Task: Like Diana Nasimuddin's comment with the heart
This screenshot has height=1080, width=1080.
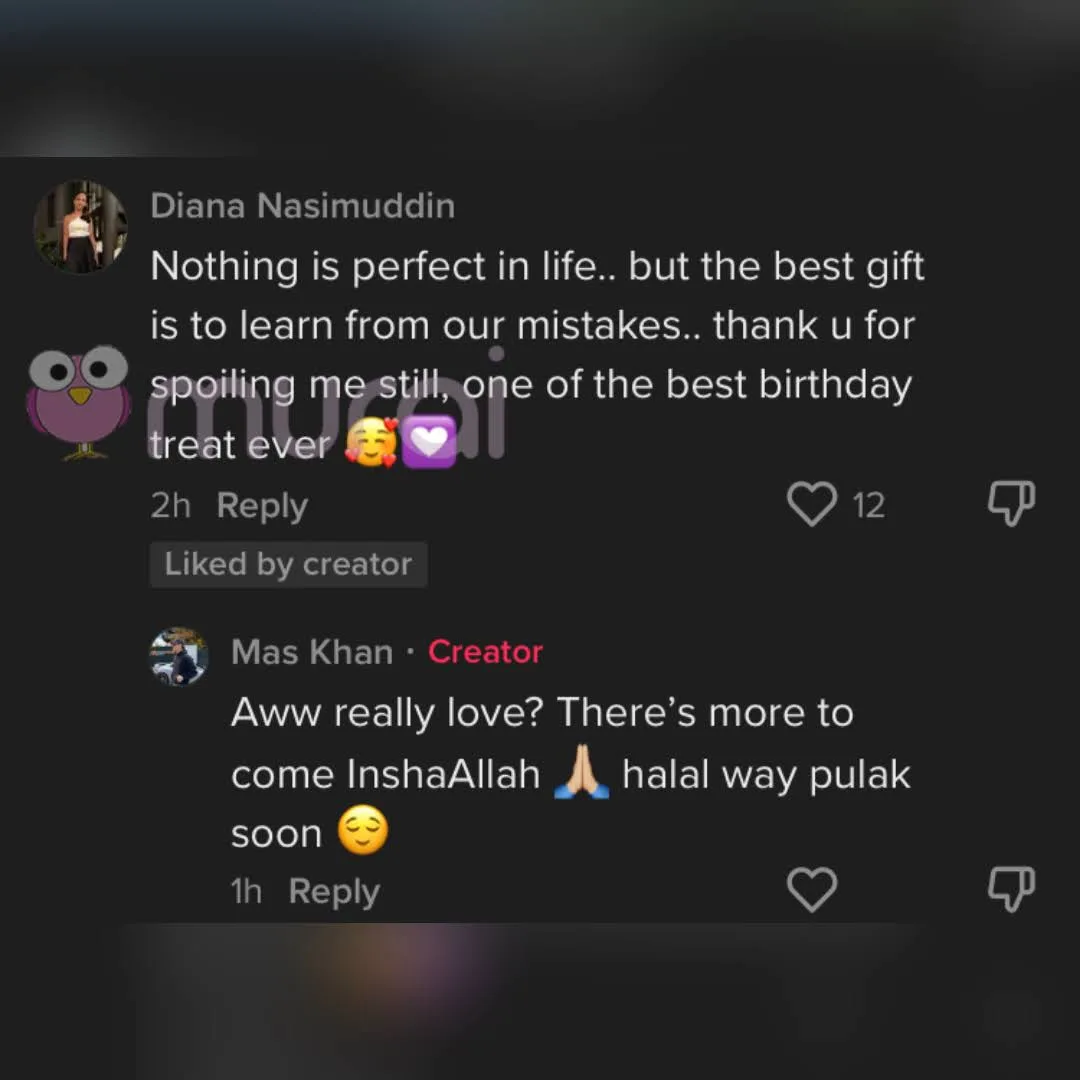Action: pos(811,504)
